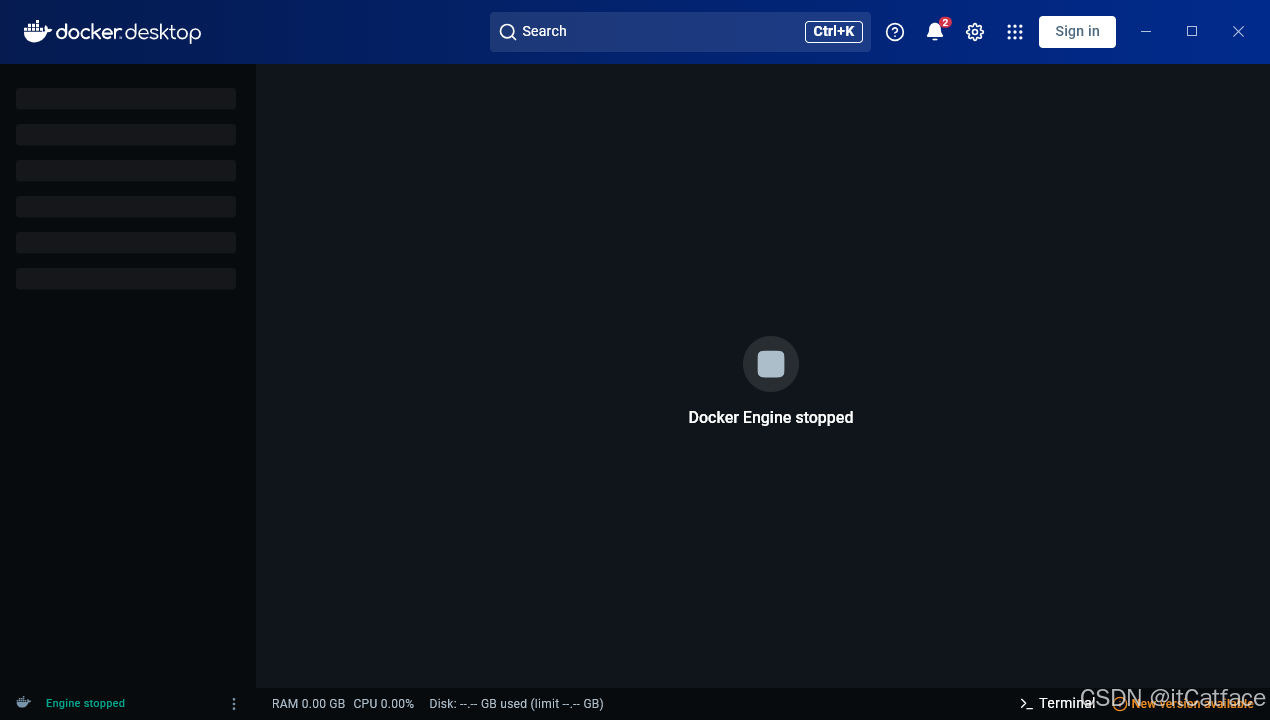Viewport: 1270px width, 720px height.
Task: Open Settings gear icon
Action: (x=975, y=32)
